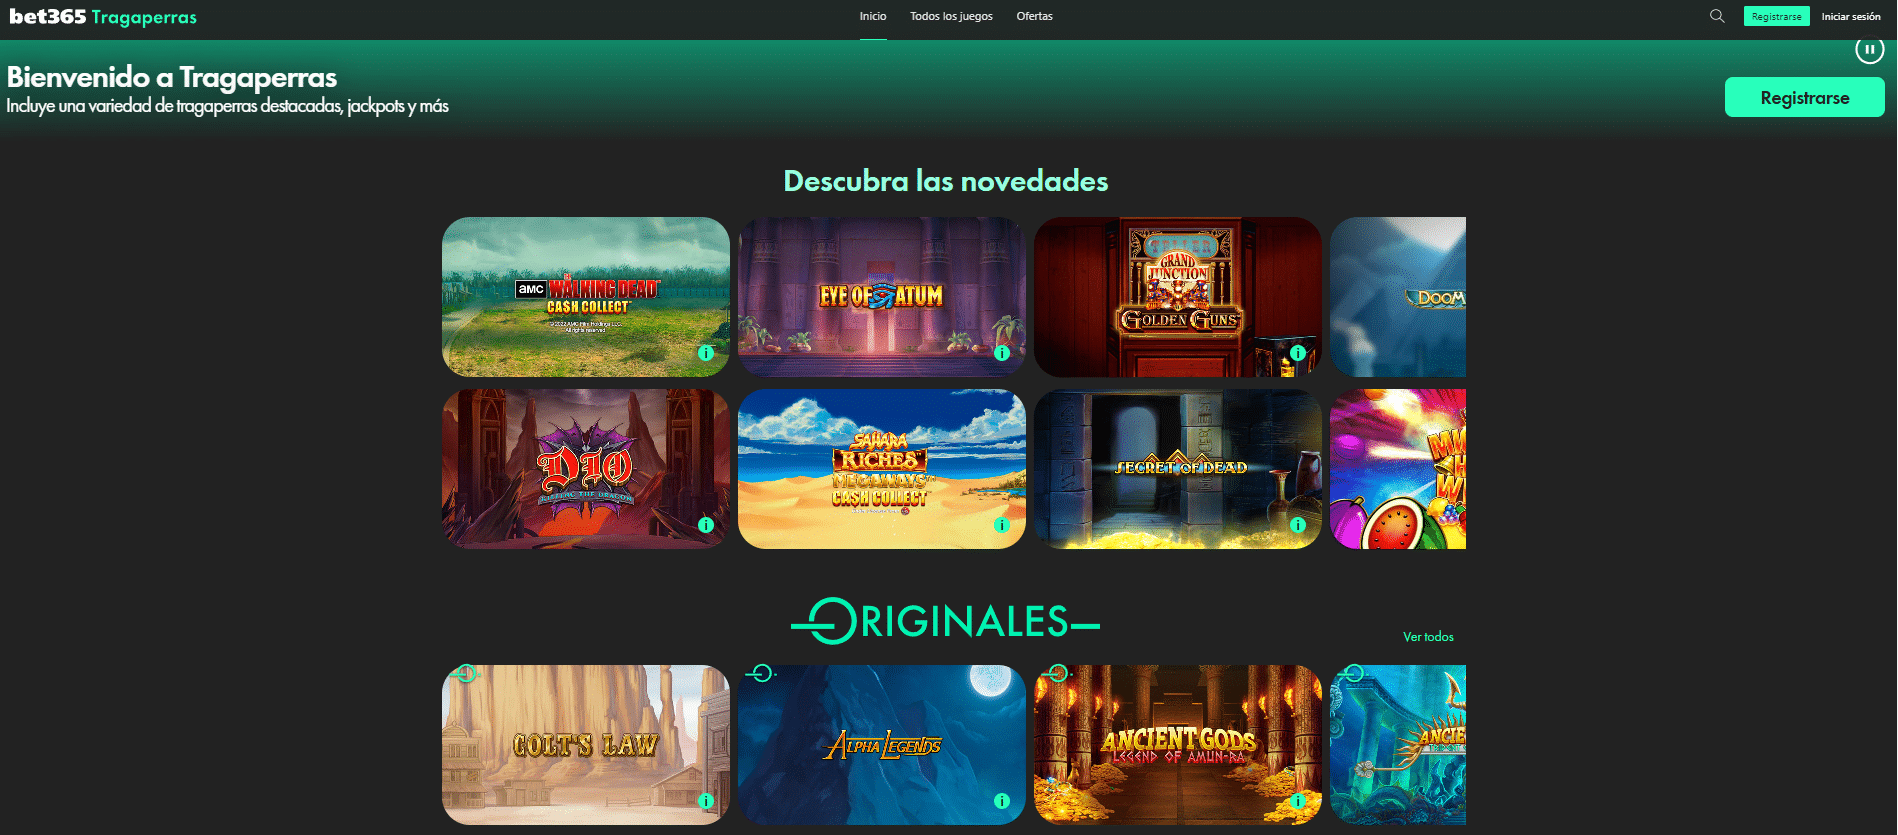This screenshot has height=835, width=1898.
Task: Open the Dio slot game
Action: 586,469
